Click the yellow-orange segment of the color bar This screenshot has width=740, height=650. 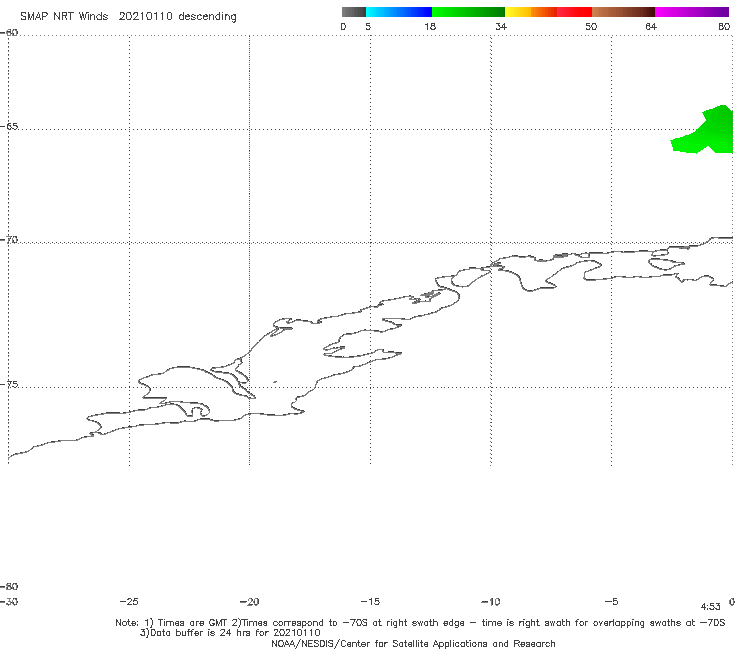pos(531,12)
